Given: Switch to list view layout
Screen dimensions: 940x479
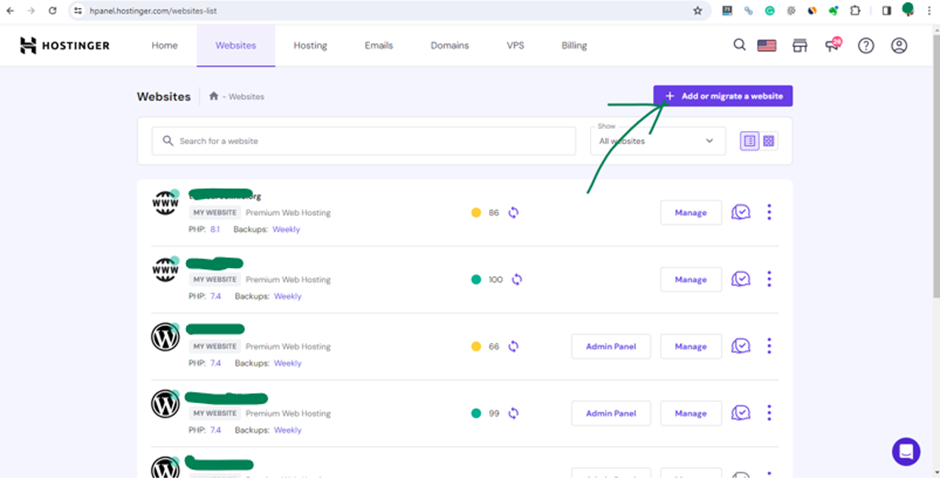Looking at the screenshot, I should click(749, 141).
